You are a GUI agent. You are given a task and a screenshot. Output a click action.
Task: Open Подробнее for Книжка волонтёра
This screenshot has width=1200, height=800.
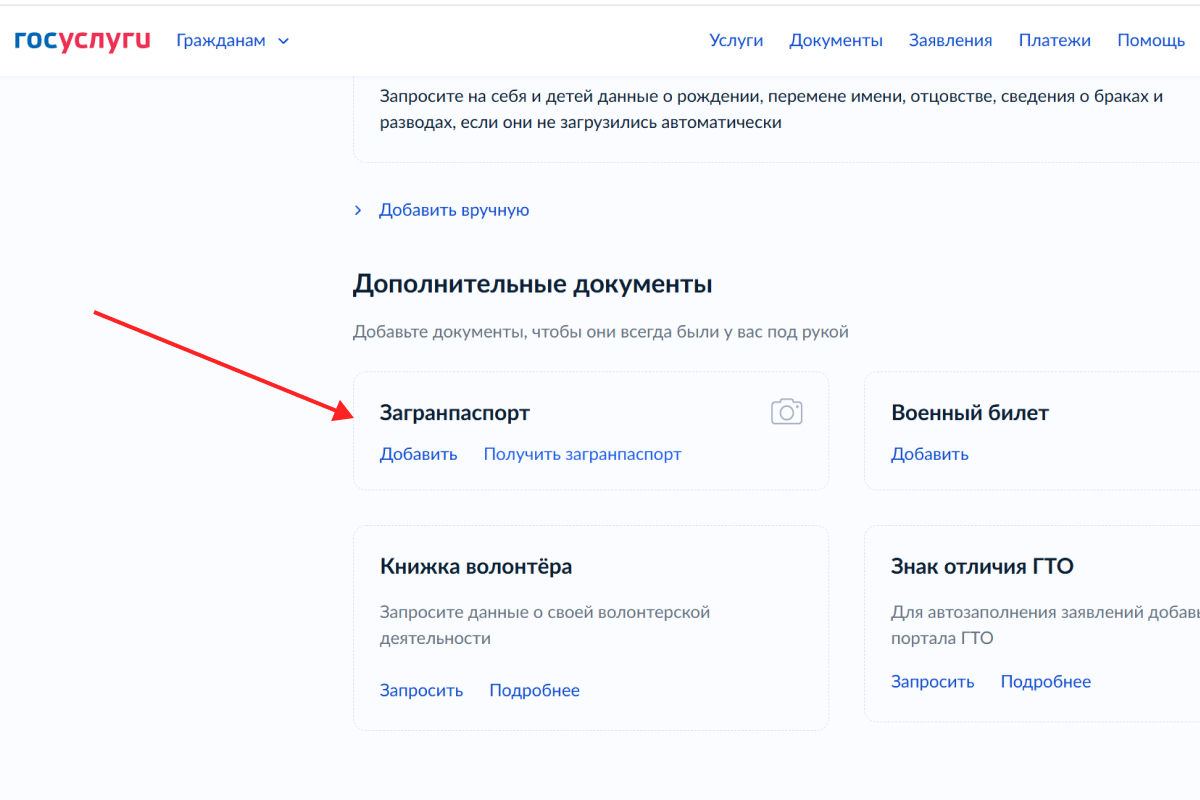[x=534, y=690]
